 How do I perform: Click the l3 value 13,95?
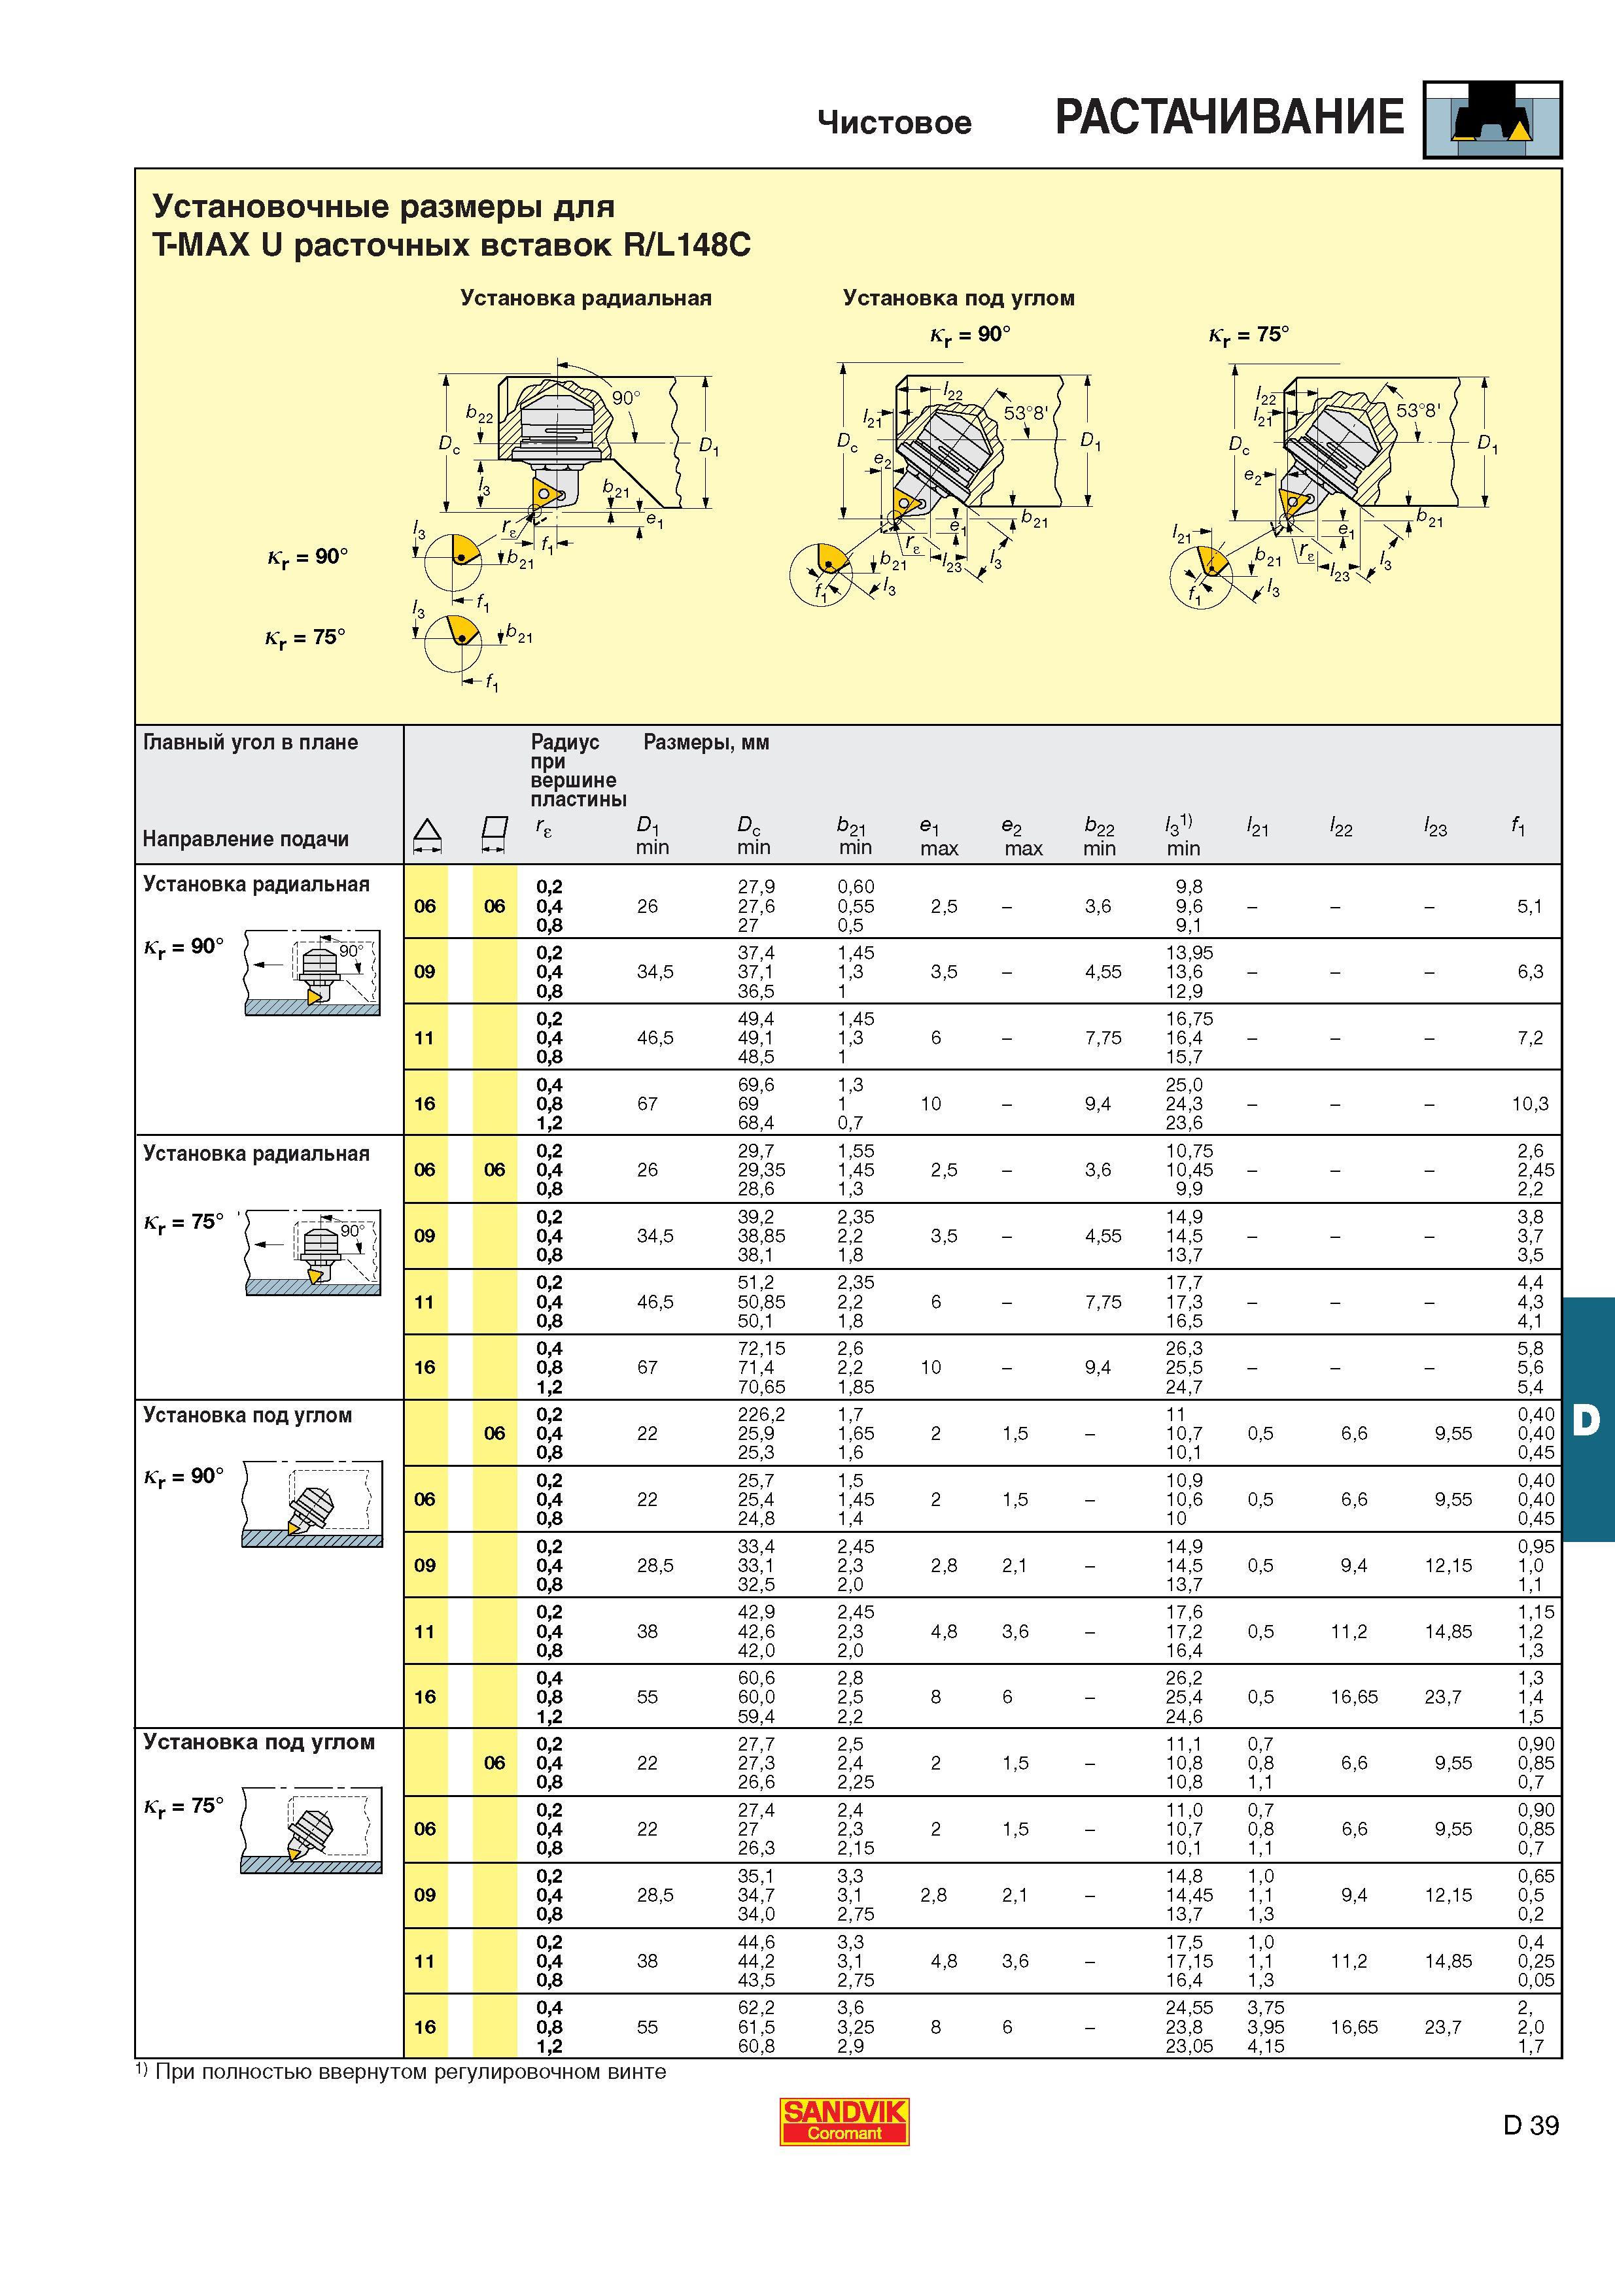click(x=1189, y=952)
